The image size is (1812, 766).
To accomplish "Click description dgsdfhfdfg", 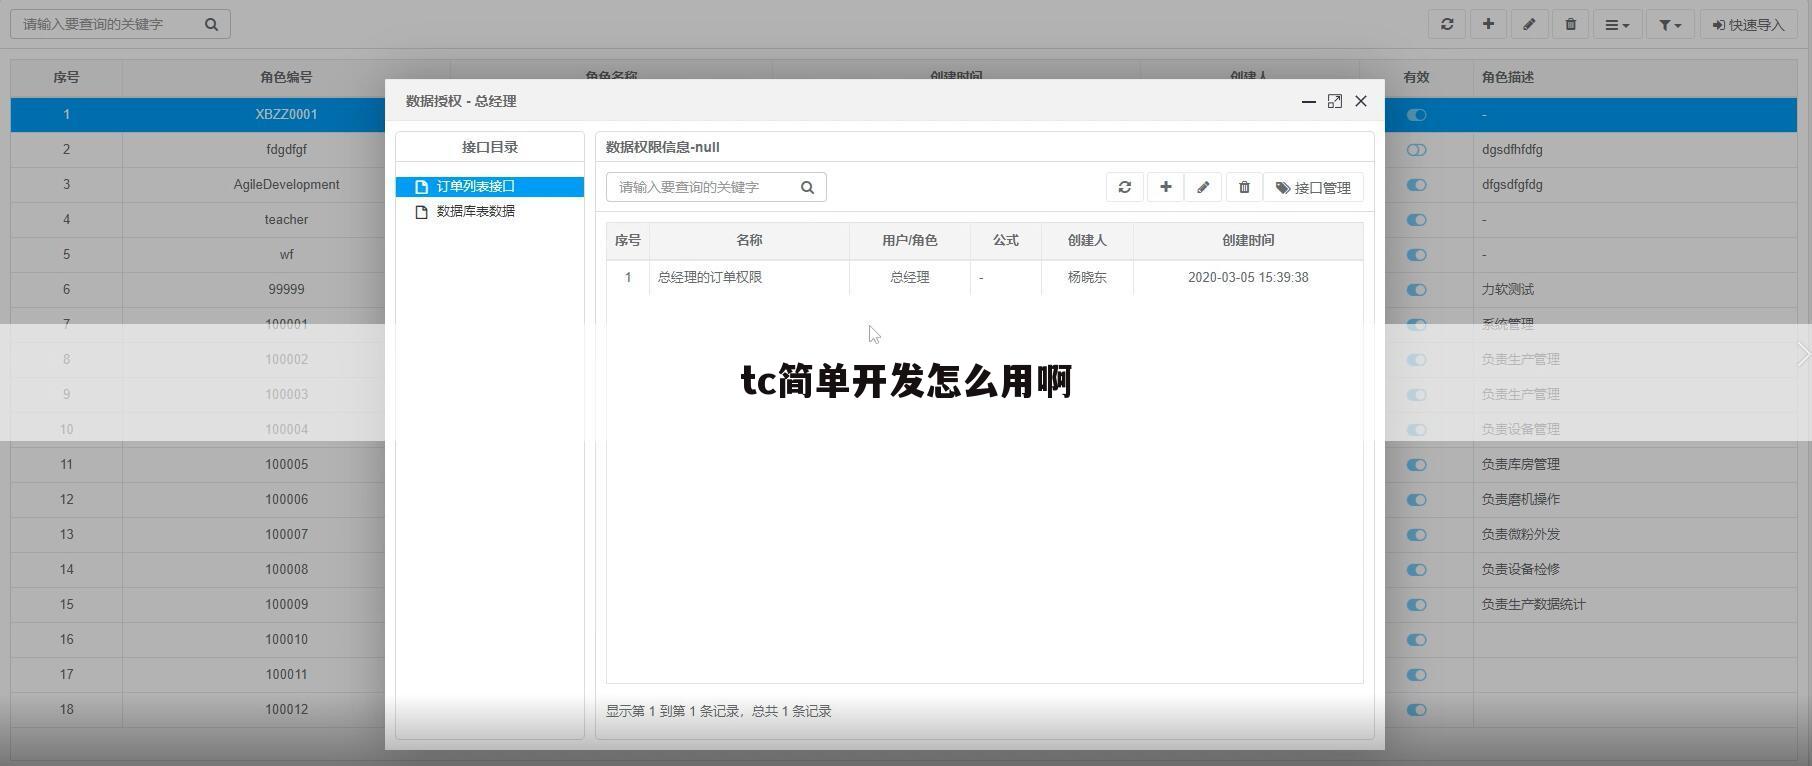I will click(x=1512, y=149).
